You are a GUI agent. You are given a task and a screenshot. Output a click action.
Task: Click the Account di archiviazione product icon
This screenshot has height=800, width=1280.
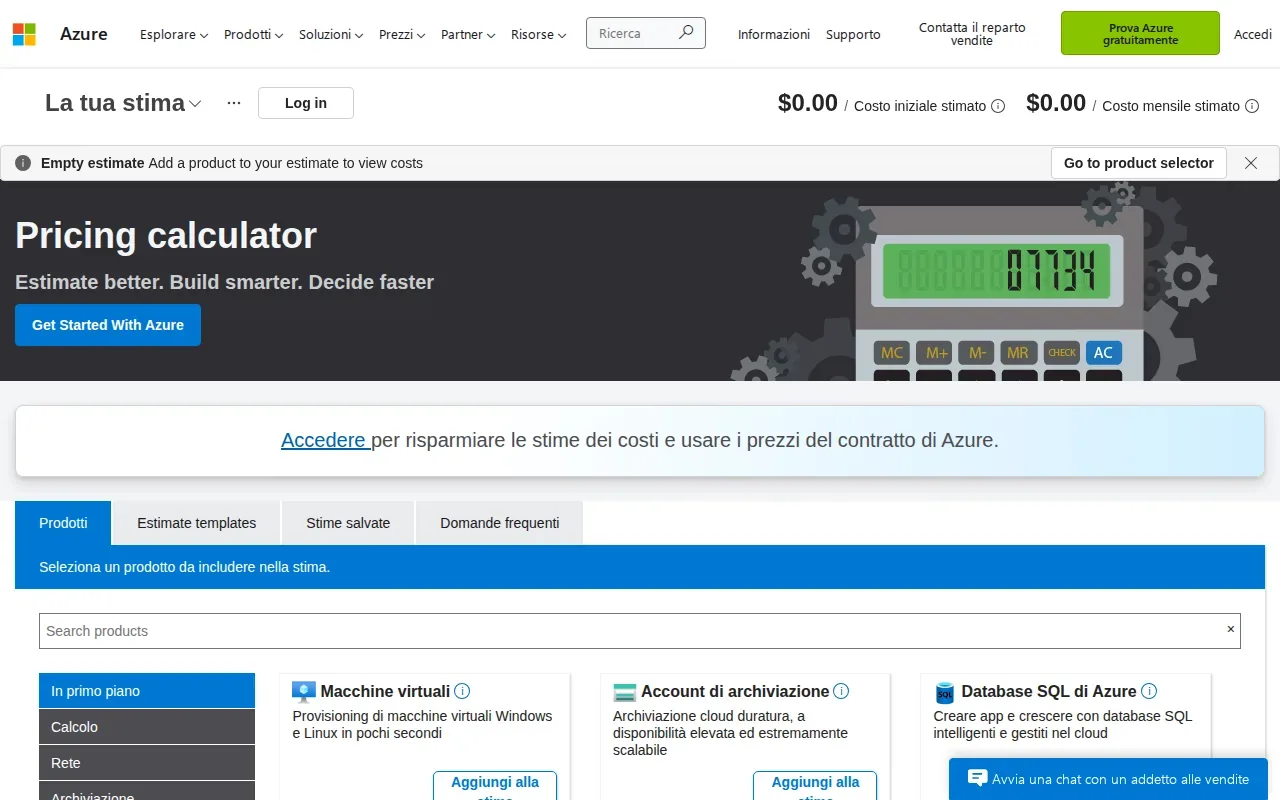pyautogui.click(x=625, y=692)
